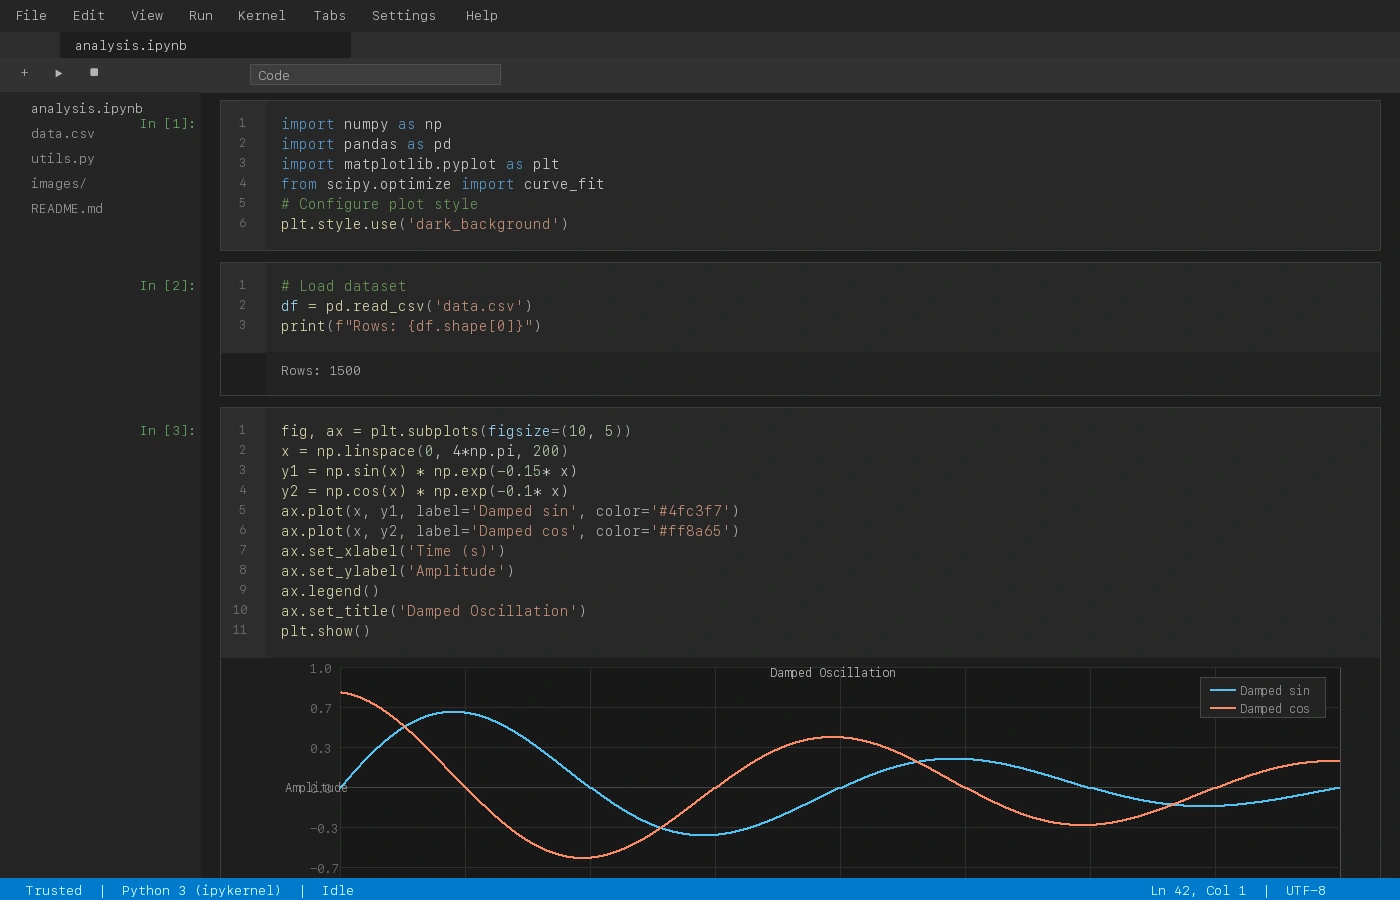Open the View menu
Screen dimensions: 1400x900
147,15
